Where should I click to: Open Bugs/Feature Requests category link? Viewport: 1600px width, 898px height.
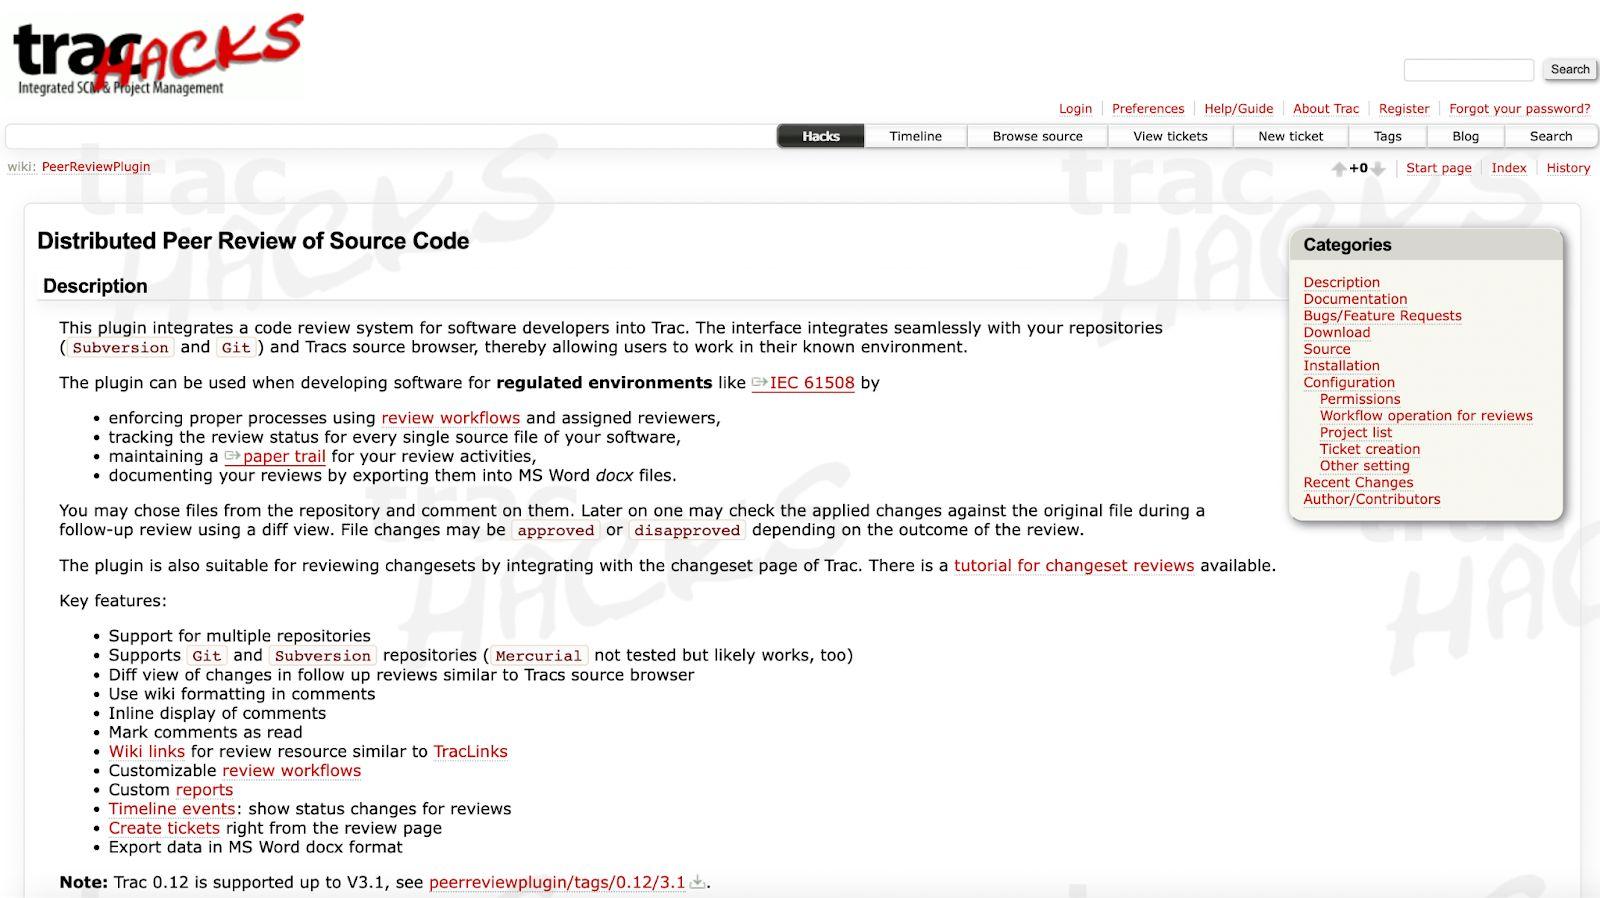1382,316
